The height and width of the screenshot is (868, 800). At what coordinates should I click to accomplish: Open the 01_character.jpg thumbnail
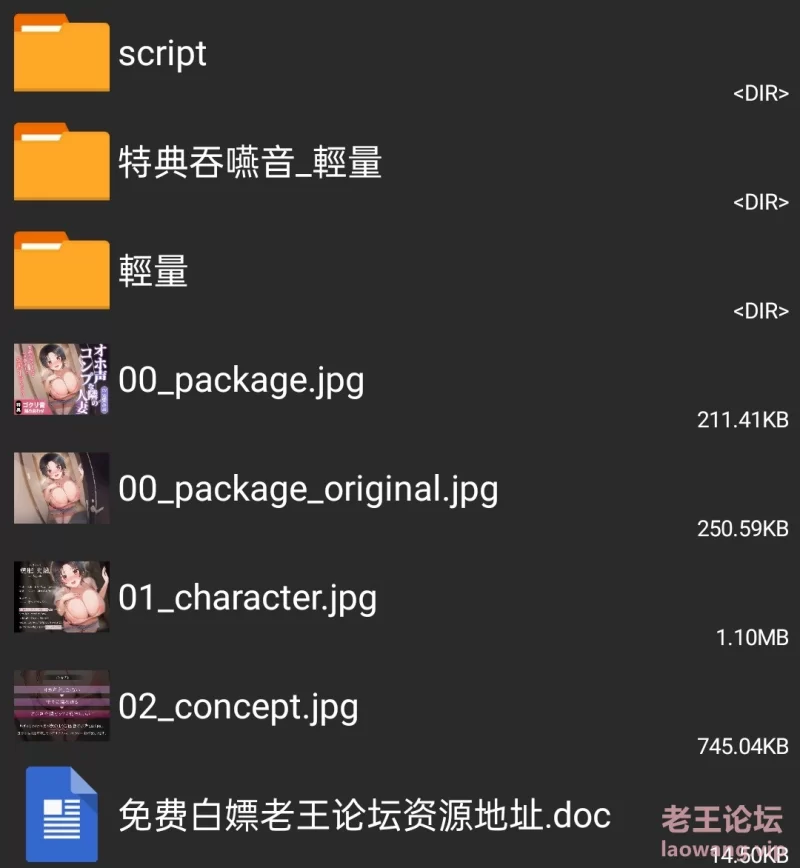point(61,597)
